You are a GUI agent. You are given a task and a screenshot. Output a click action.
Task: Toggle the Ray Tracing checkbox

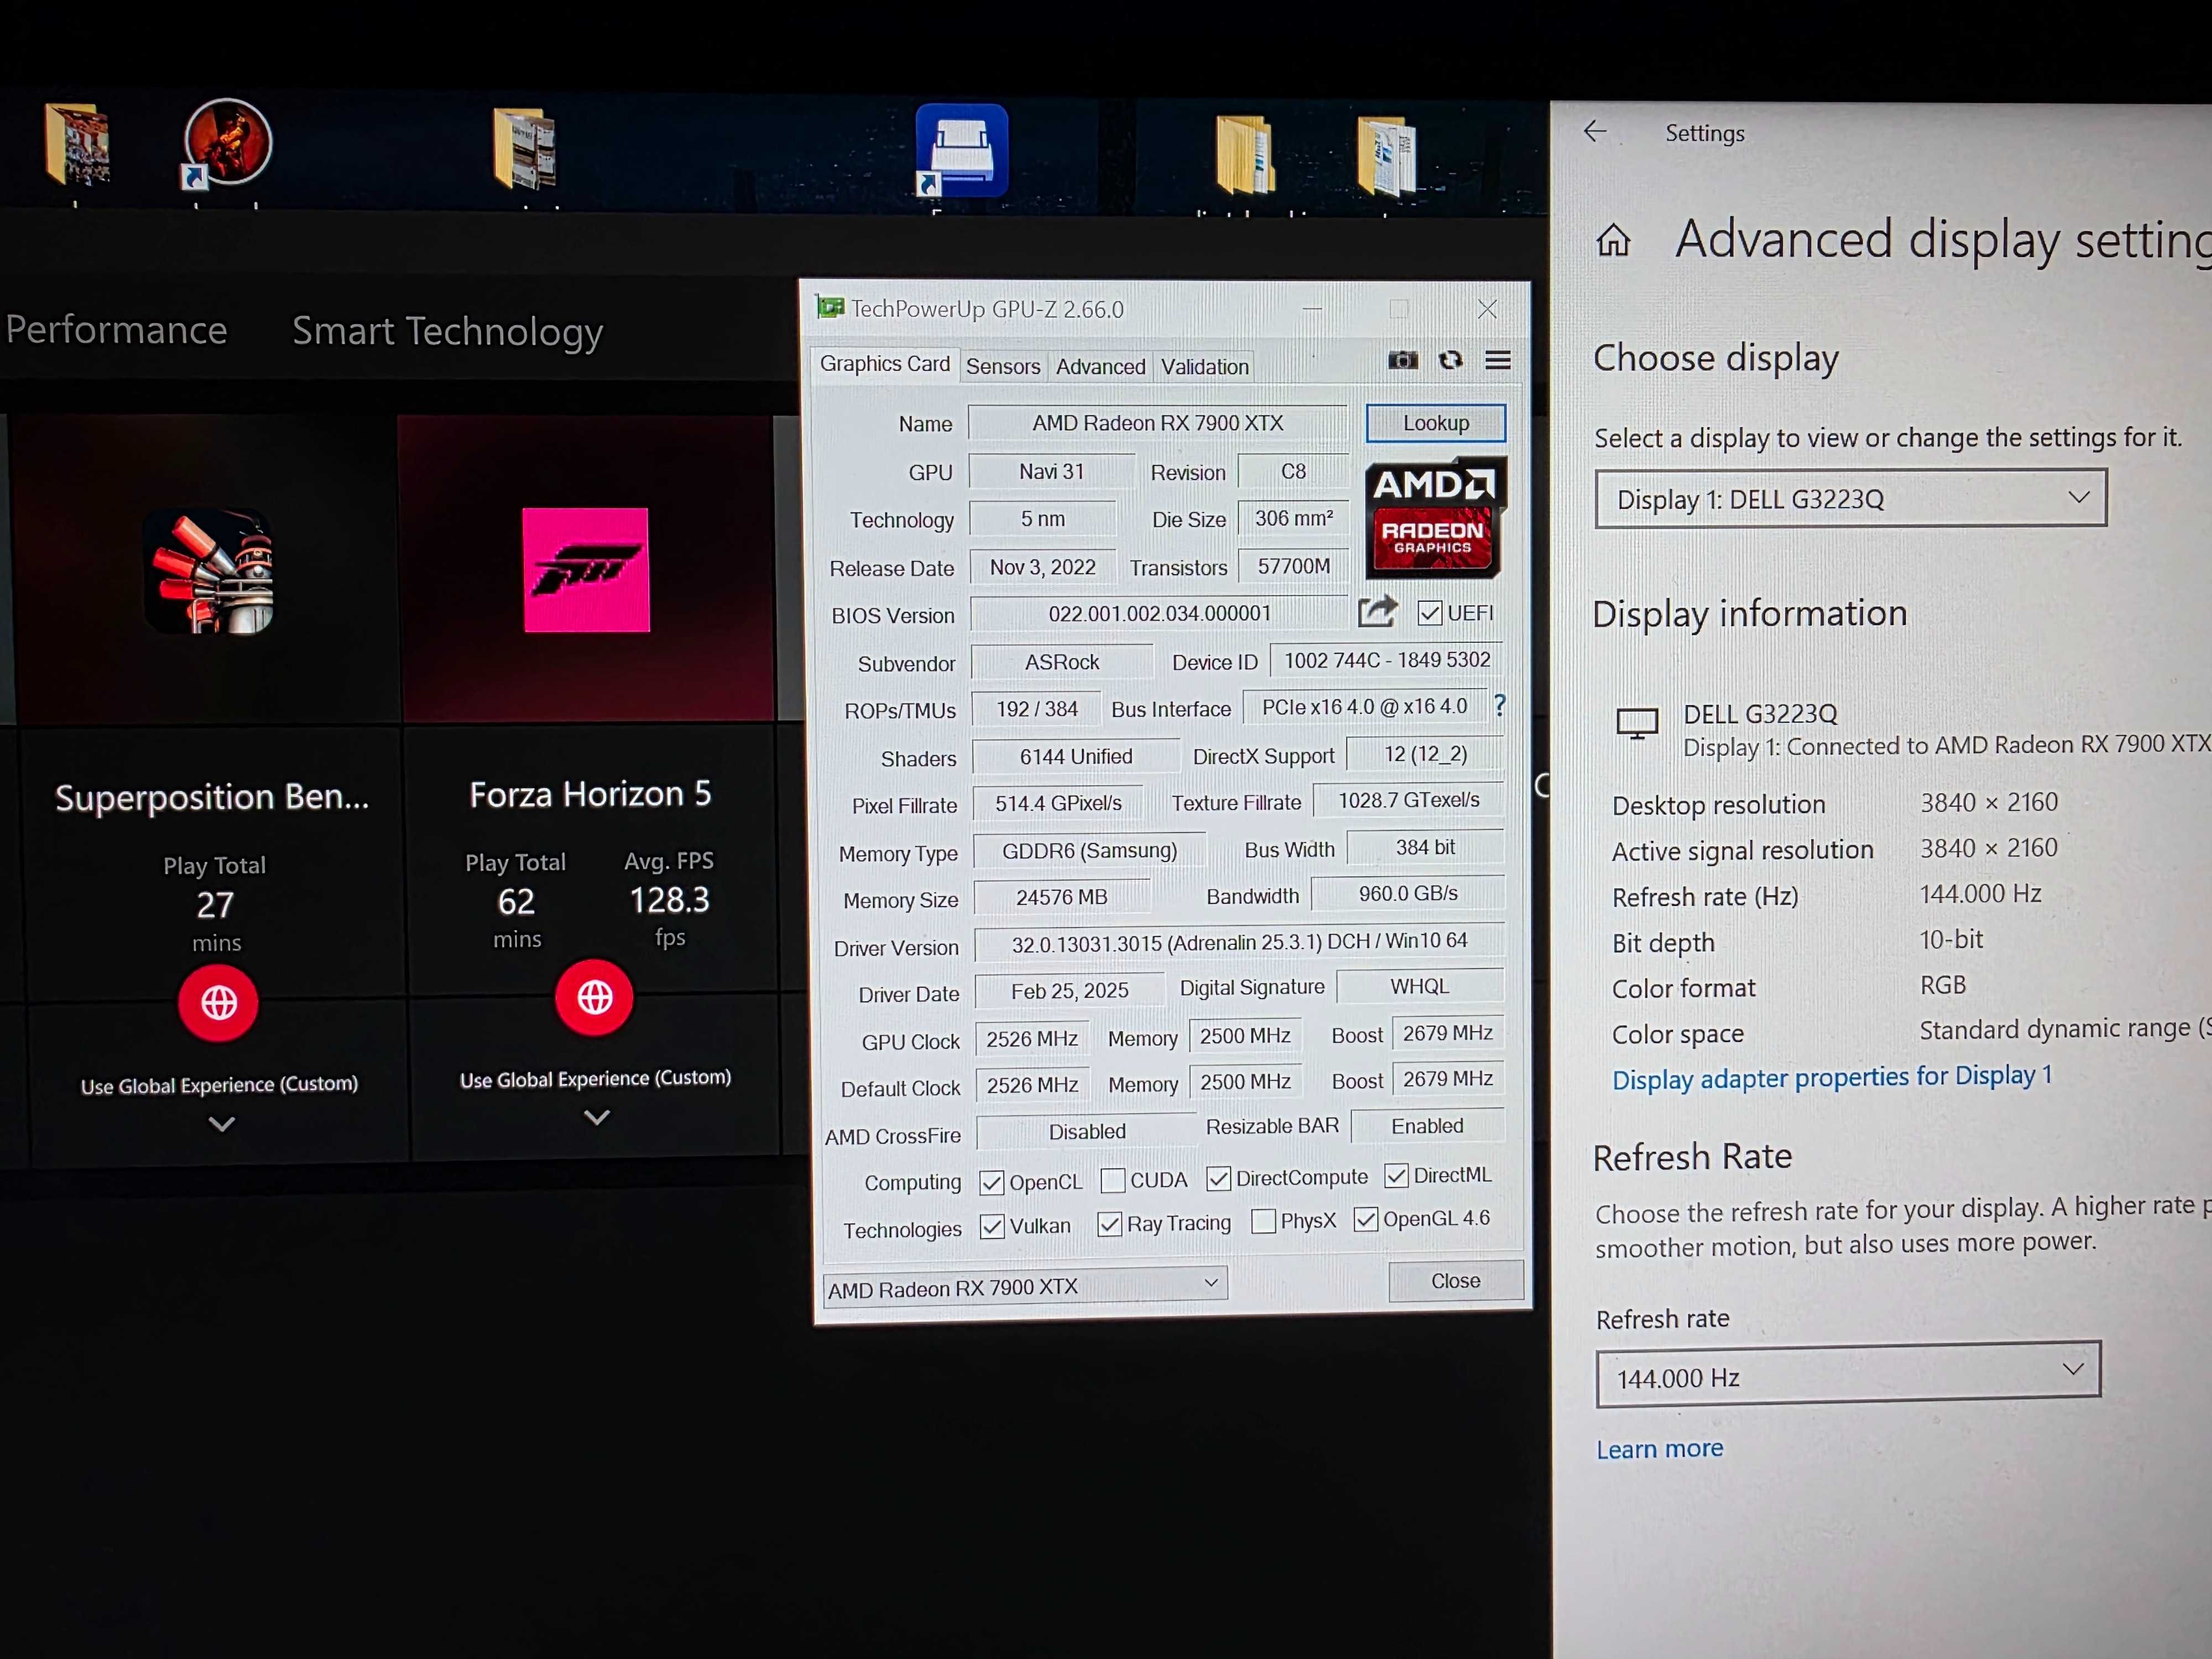coord(1109,1224)
